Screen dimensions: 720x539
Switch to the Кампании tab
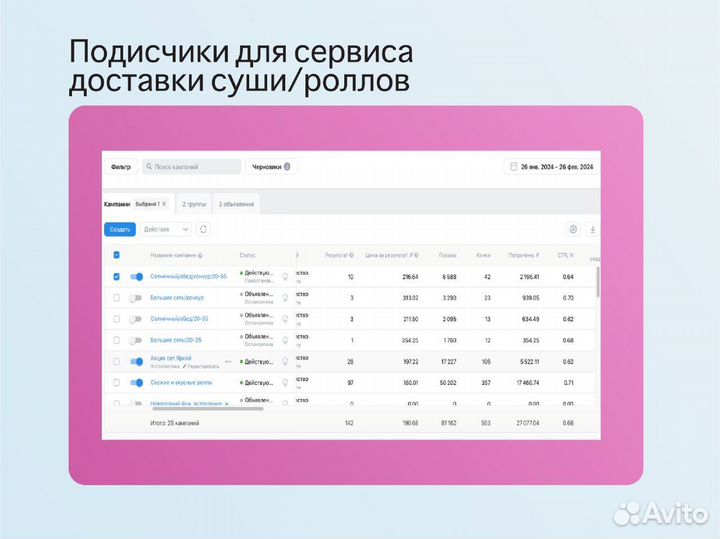pos(117,204)
